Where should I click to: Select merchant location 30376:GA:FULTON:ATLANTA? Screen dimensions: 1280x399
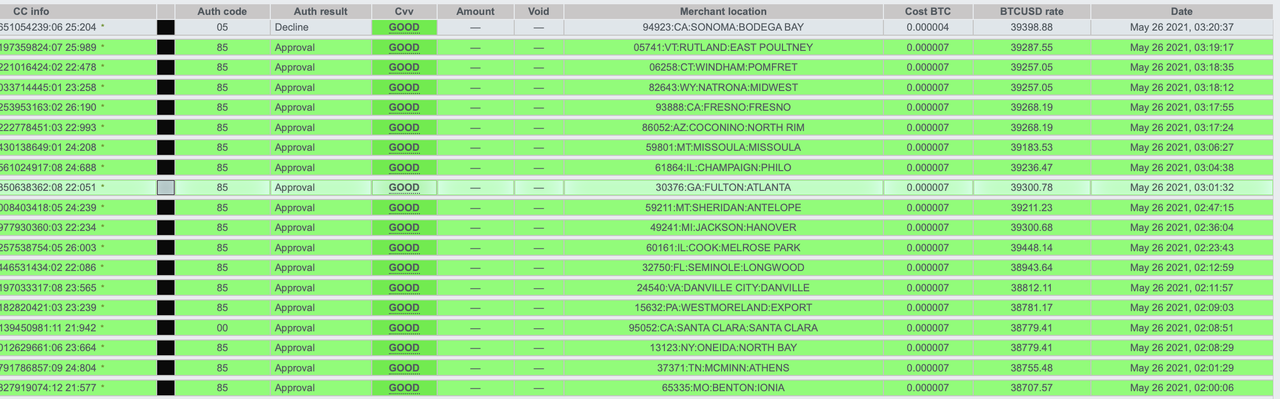coord(723,187)
